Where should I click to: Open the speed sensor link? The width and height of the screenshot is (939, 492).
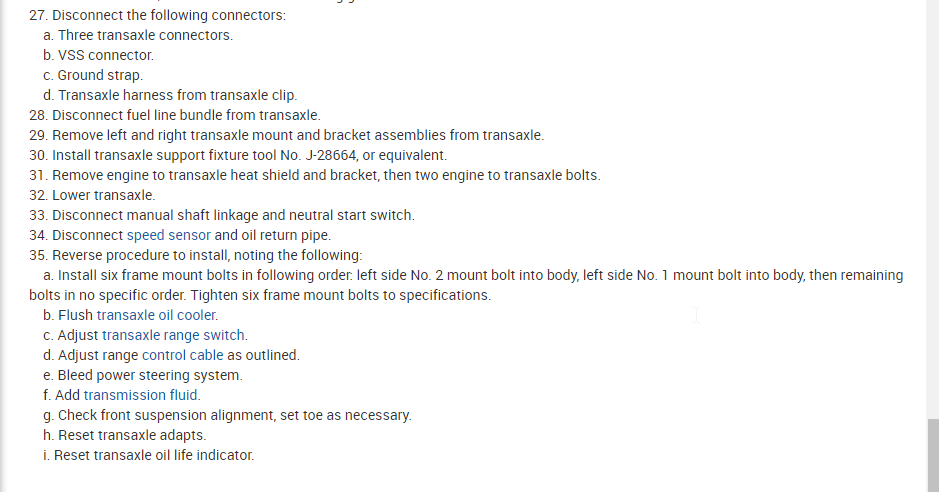(168, 235)
